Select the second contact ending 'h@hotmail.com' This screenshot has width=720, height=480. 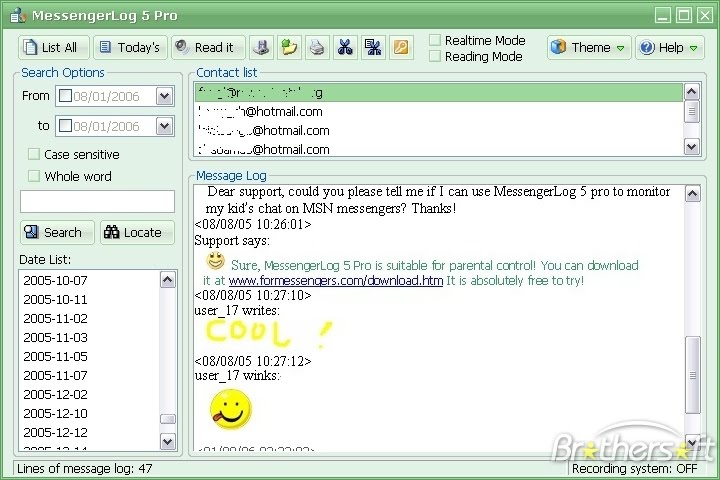tap(439, 112)
